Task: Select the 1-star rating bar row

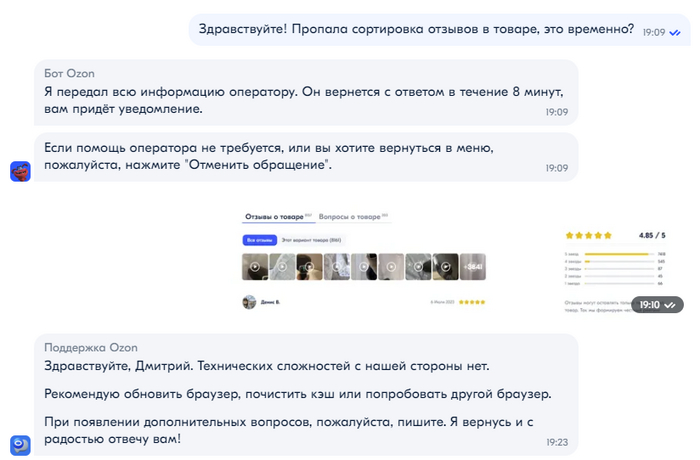Action: [x=615, y=283]
